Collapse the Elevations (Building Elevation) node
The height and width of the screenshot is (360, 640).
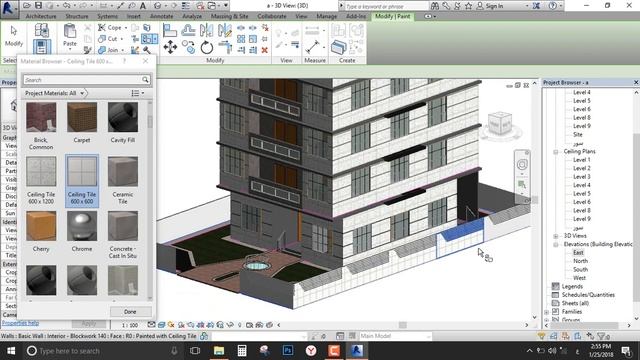click(x=556, y=244)
